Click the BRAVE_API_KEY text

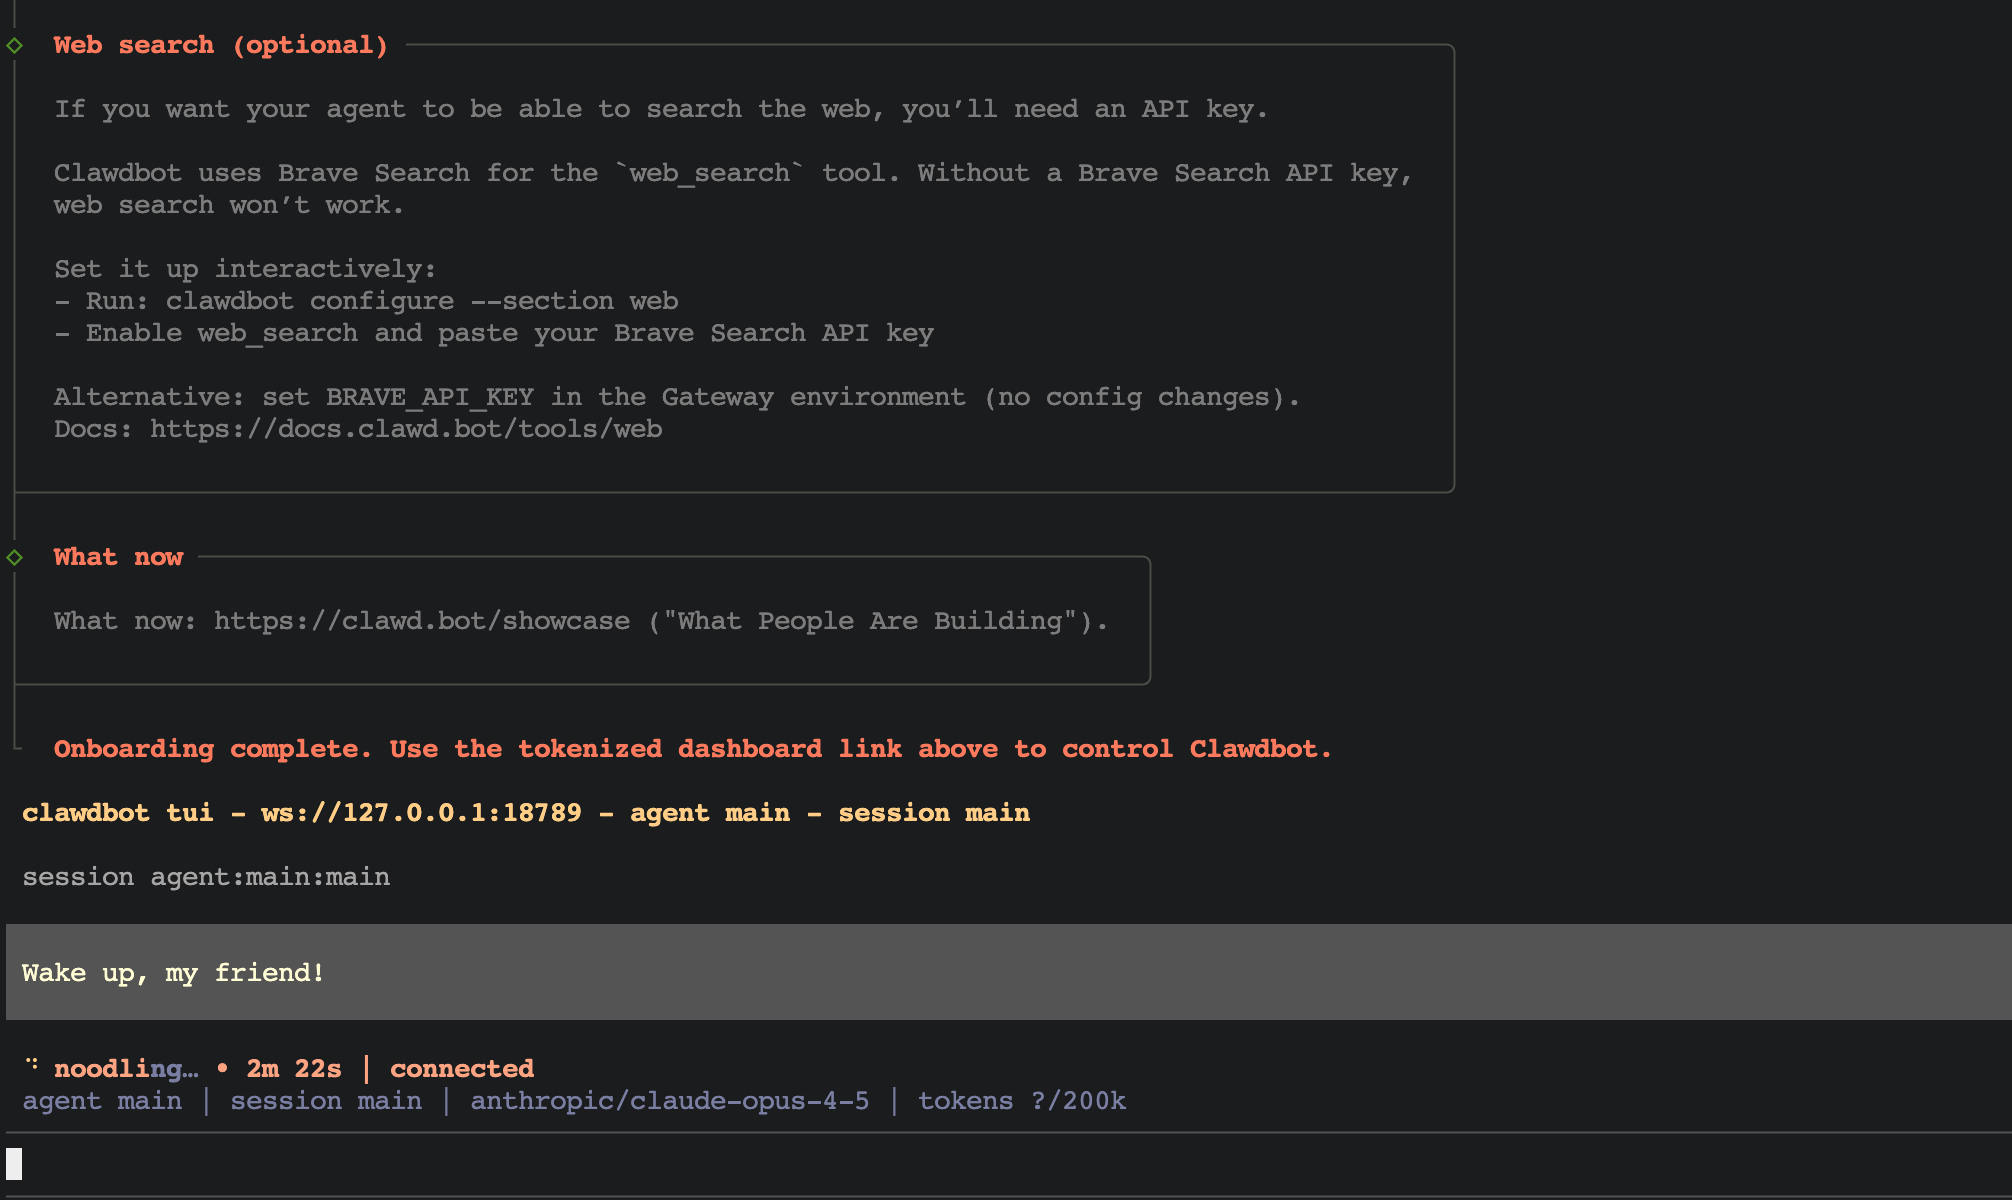(429, 397)
